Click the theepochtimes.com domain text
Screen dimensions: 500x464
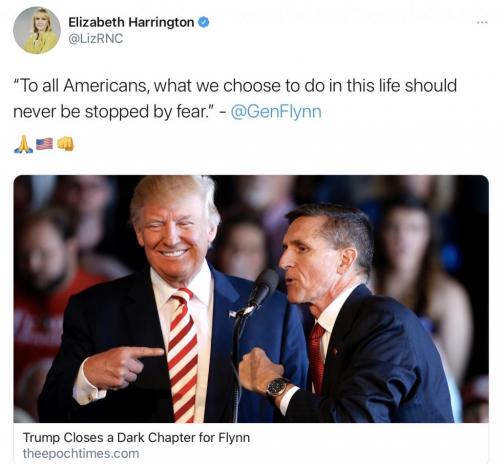(x=81, y=454)
